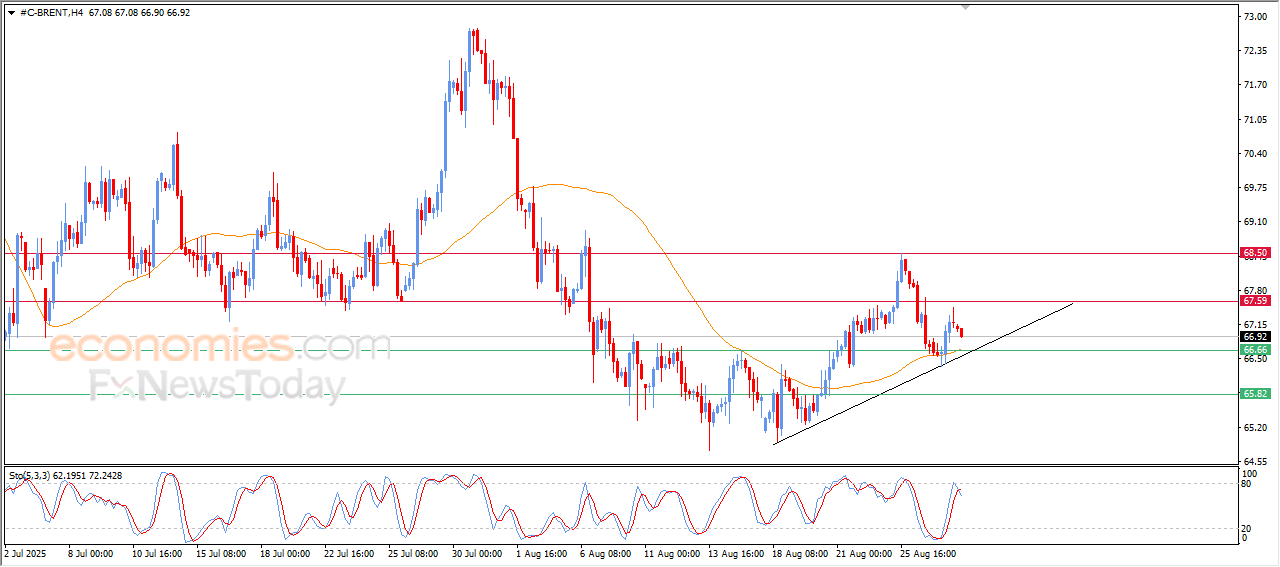Click the 13 Aug 16:00 time label
This screenshot has height=567, width=1280.
[x=735, y=552]
